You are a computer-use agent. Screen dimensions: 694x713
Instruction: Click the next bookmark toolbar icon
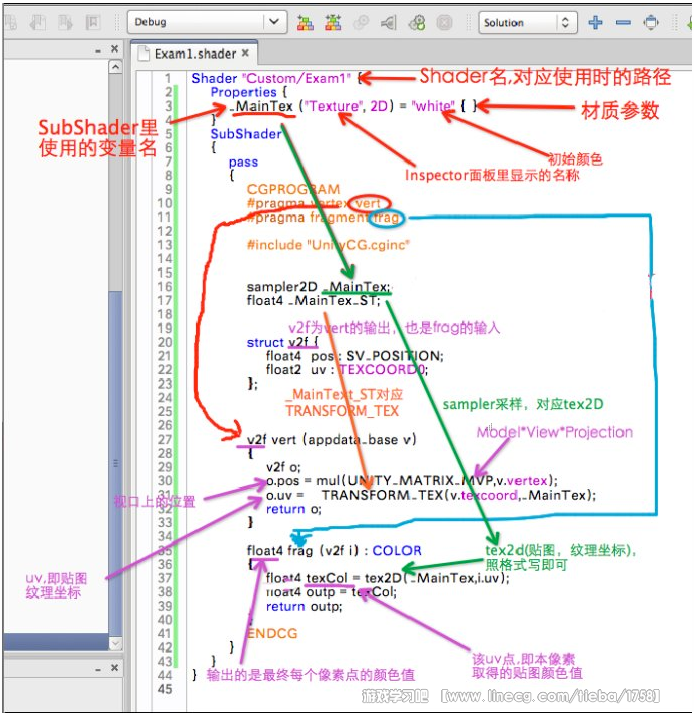click(x=65, y=22)
